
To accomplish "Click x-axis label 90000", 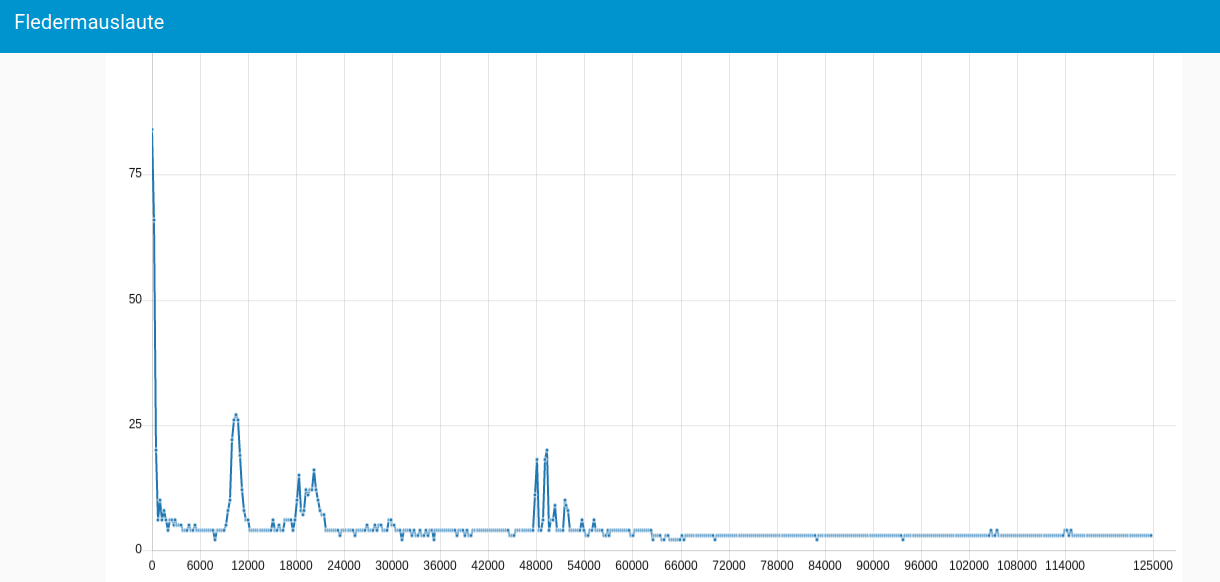I will coord(873,566).
